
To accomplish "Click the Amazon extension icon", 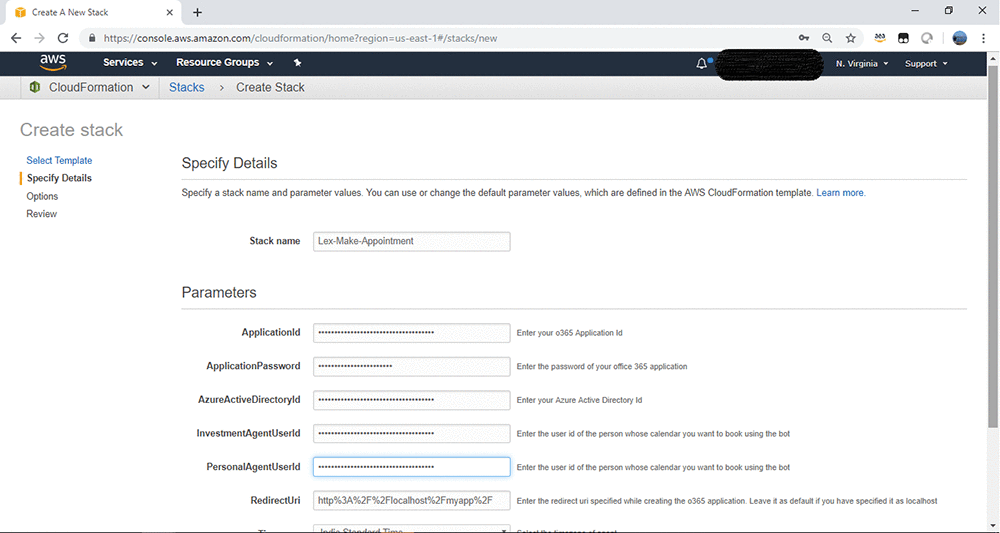I will tap(880, 38).
